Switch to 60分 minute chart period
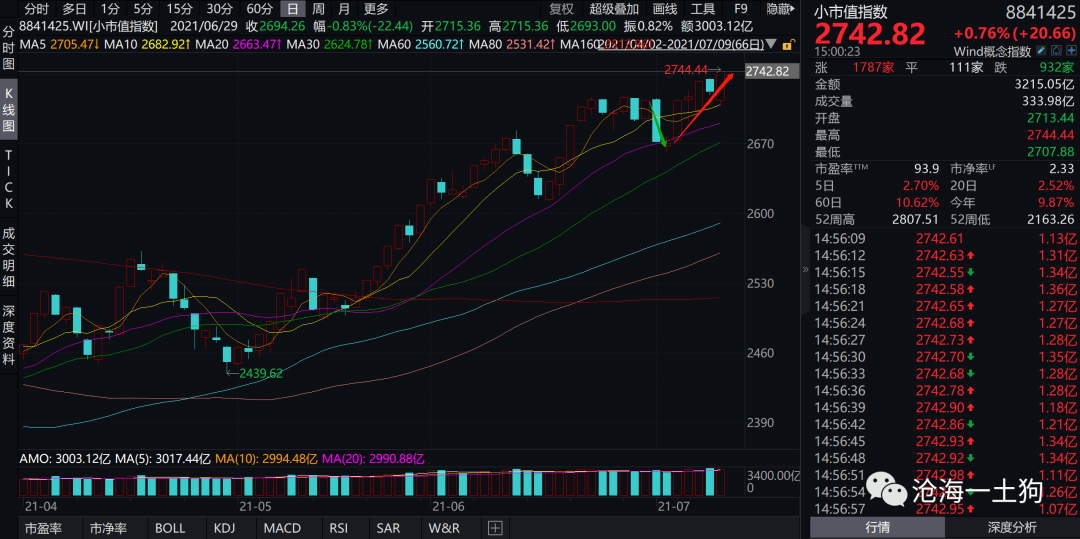Viewport: 1080px width, 539px height. tap(259, 9)
